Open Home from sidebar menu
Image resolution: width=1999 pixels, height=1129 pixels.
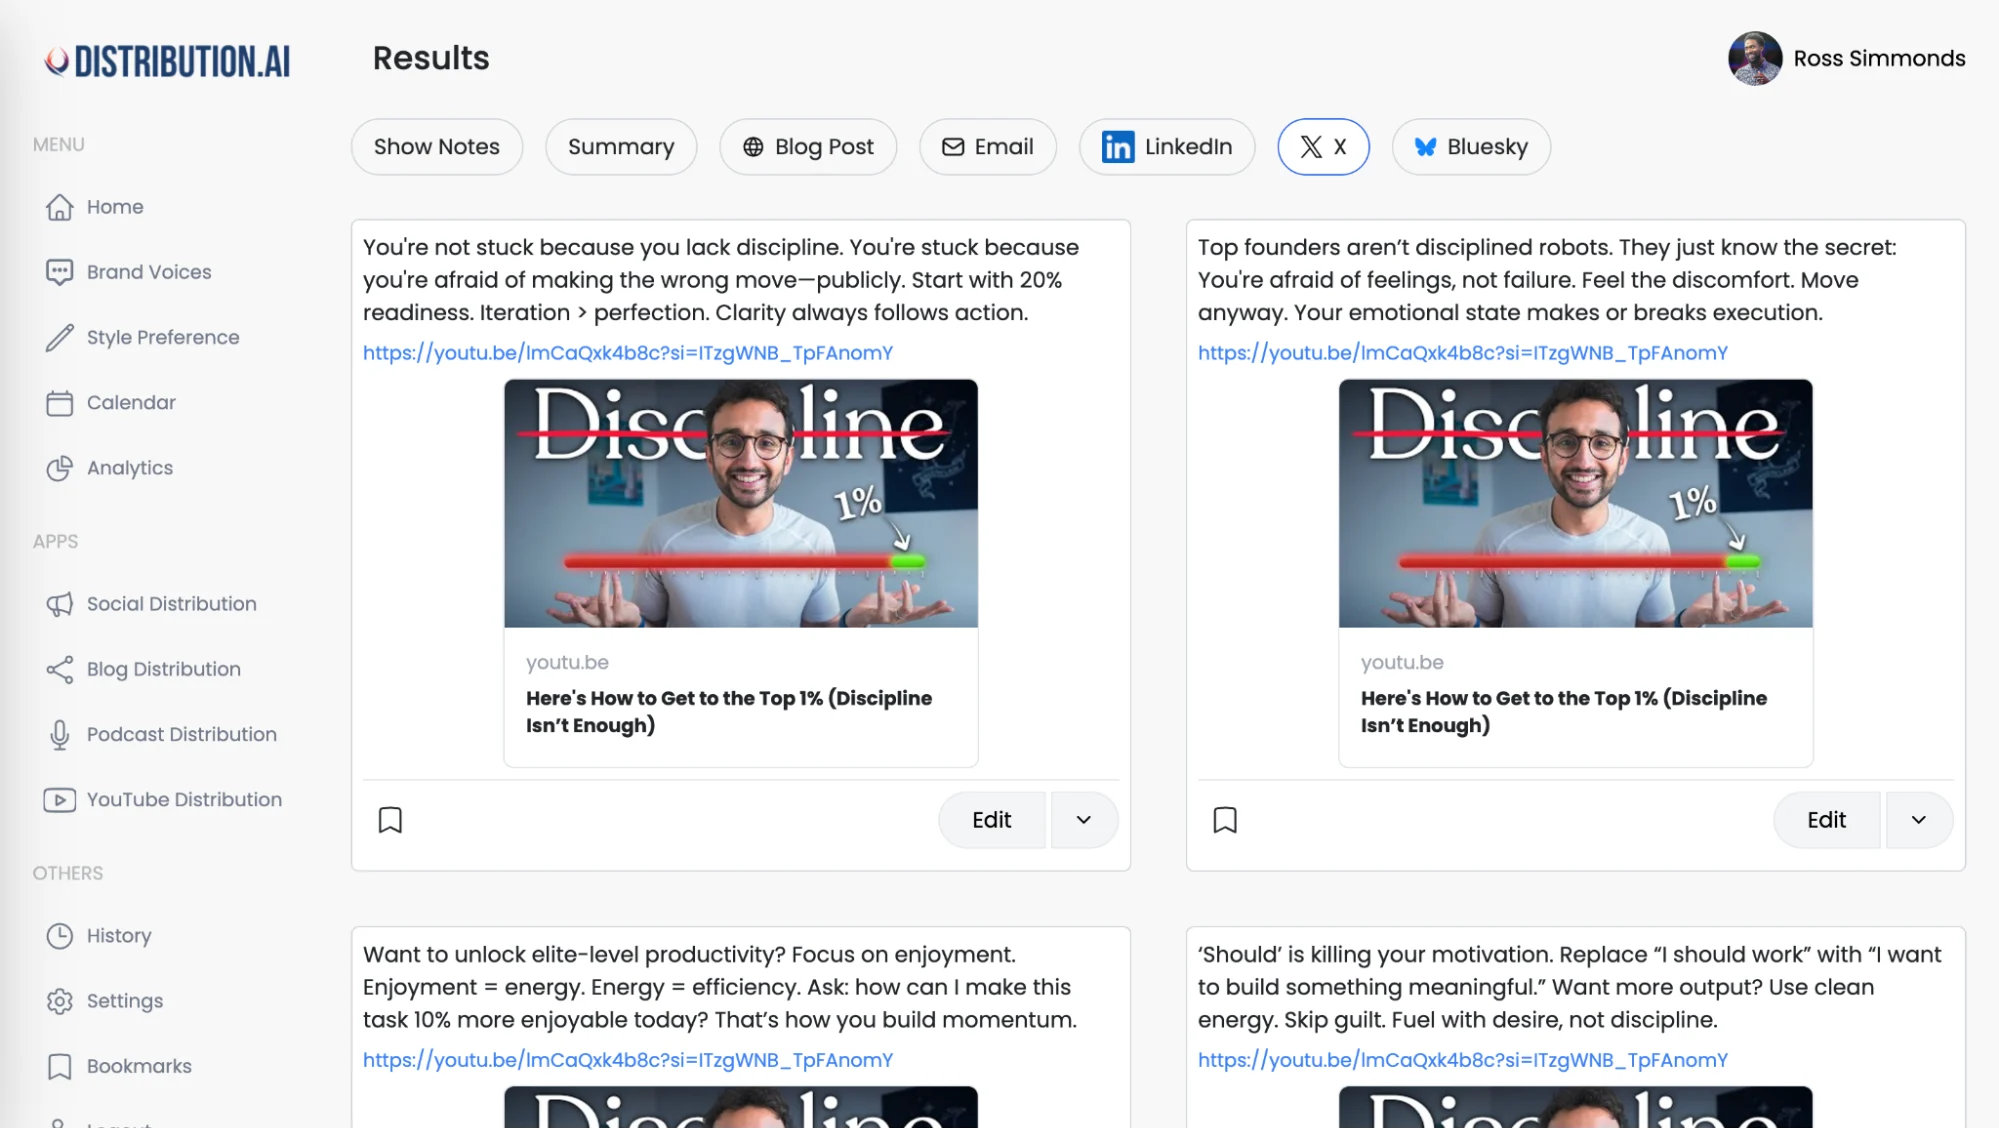coord(115,207)
